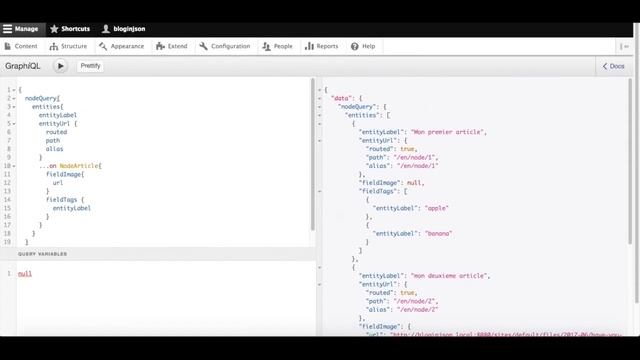Click fieldImage in the query editor
Image resolution: width=640 pixels, height=360 pixels.
point(63,174)
